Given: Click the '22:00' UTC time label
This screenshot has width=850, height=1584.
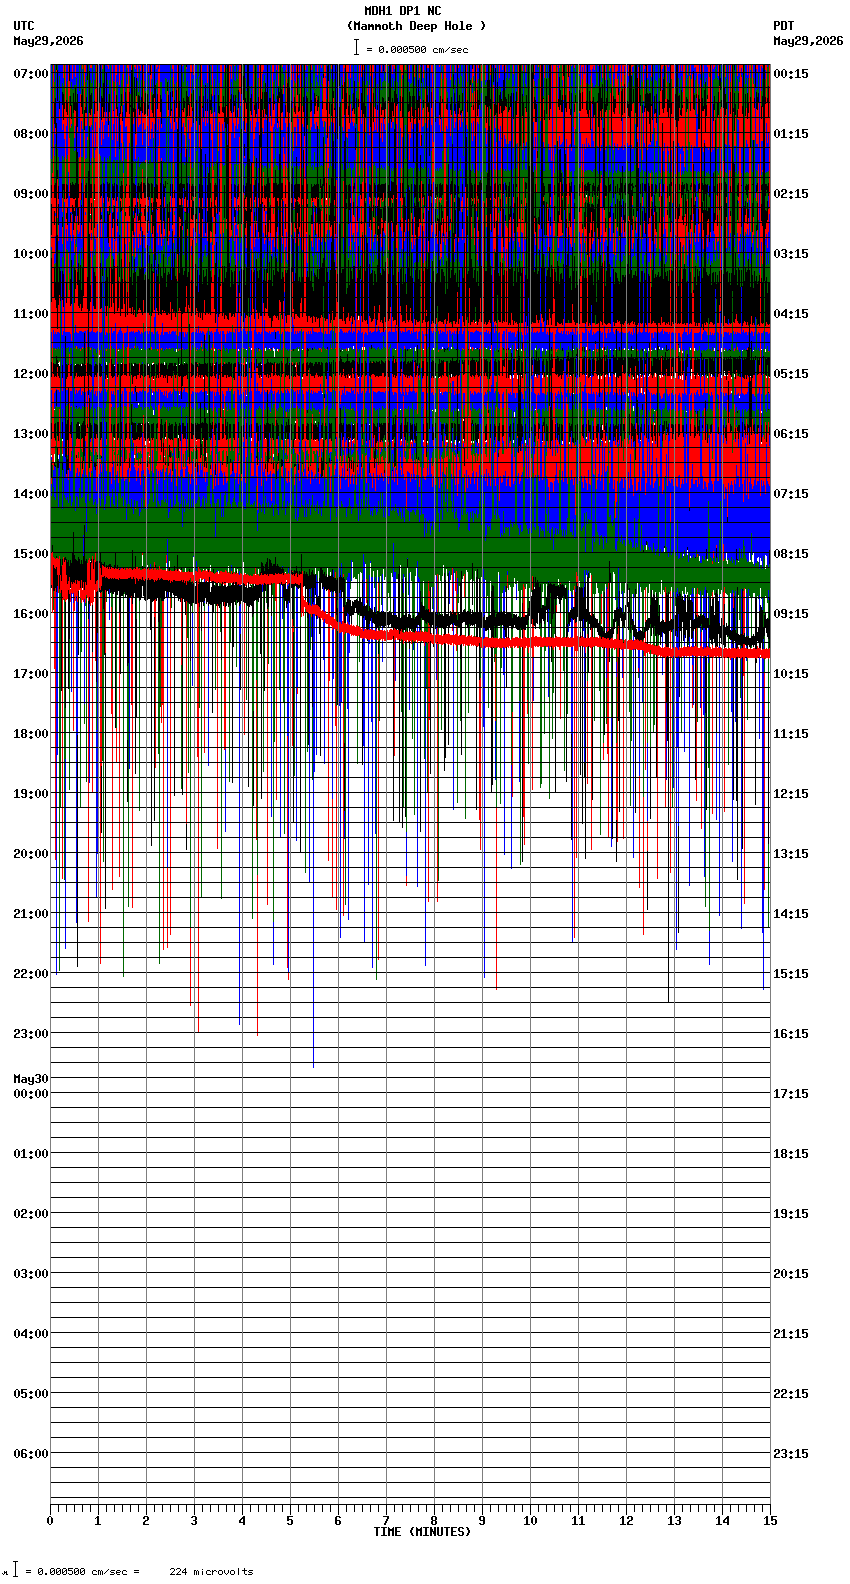Looking at the screenshot, I should [31, 974].
